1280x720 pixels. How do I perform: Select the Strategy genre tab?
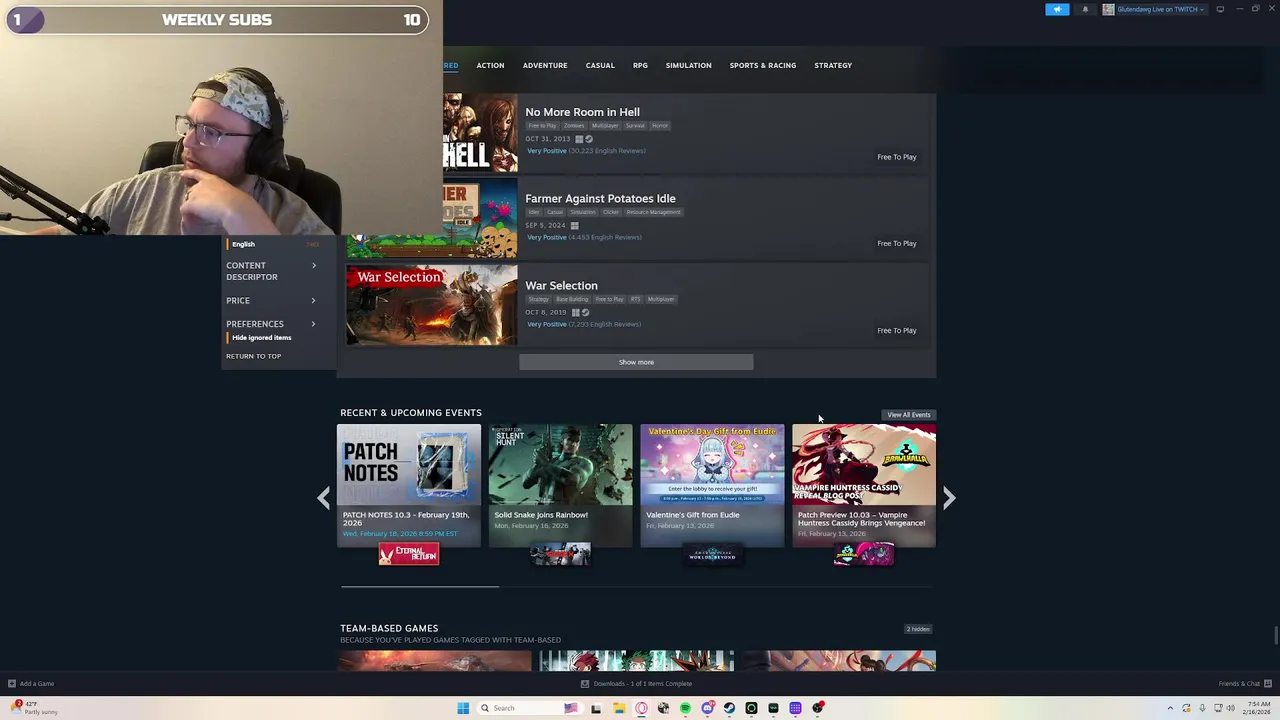833,65
